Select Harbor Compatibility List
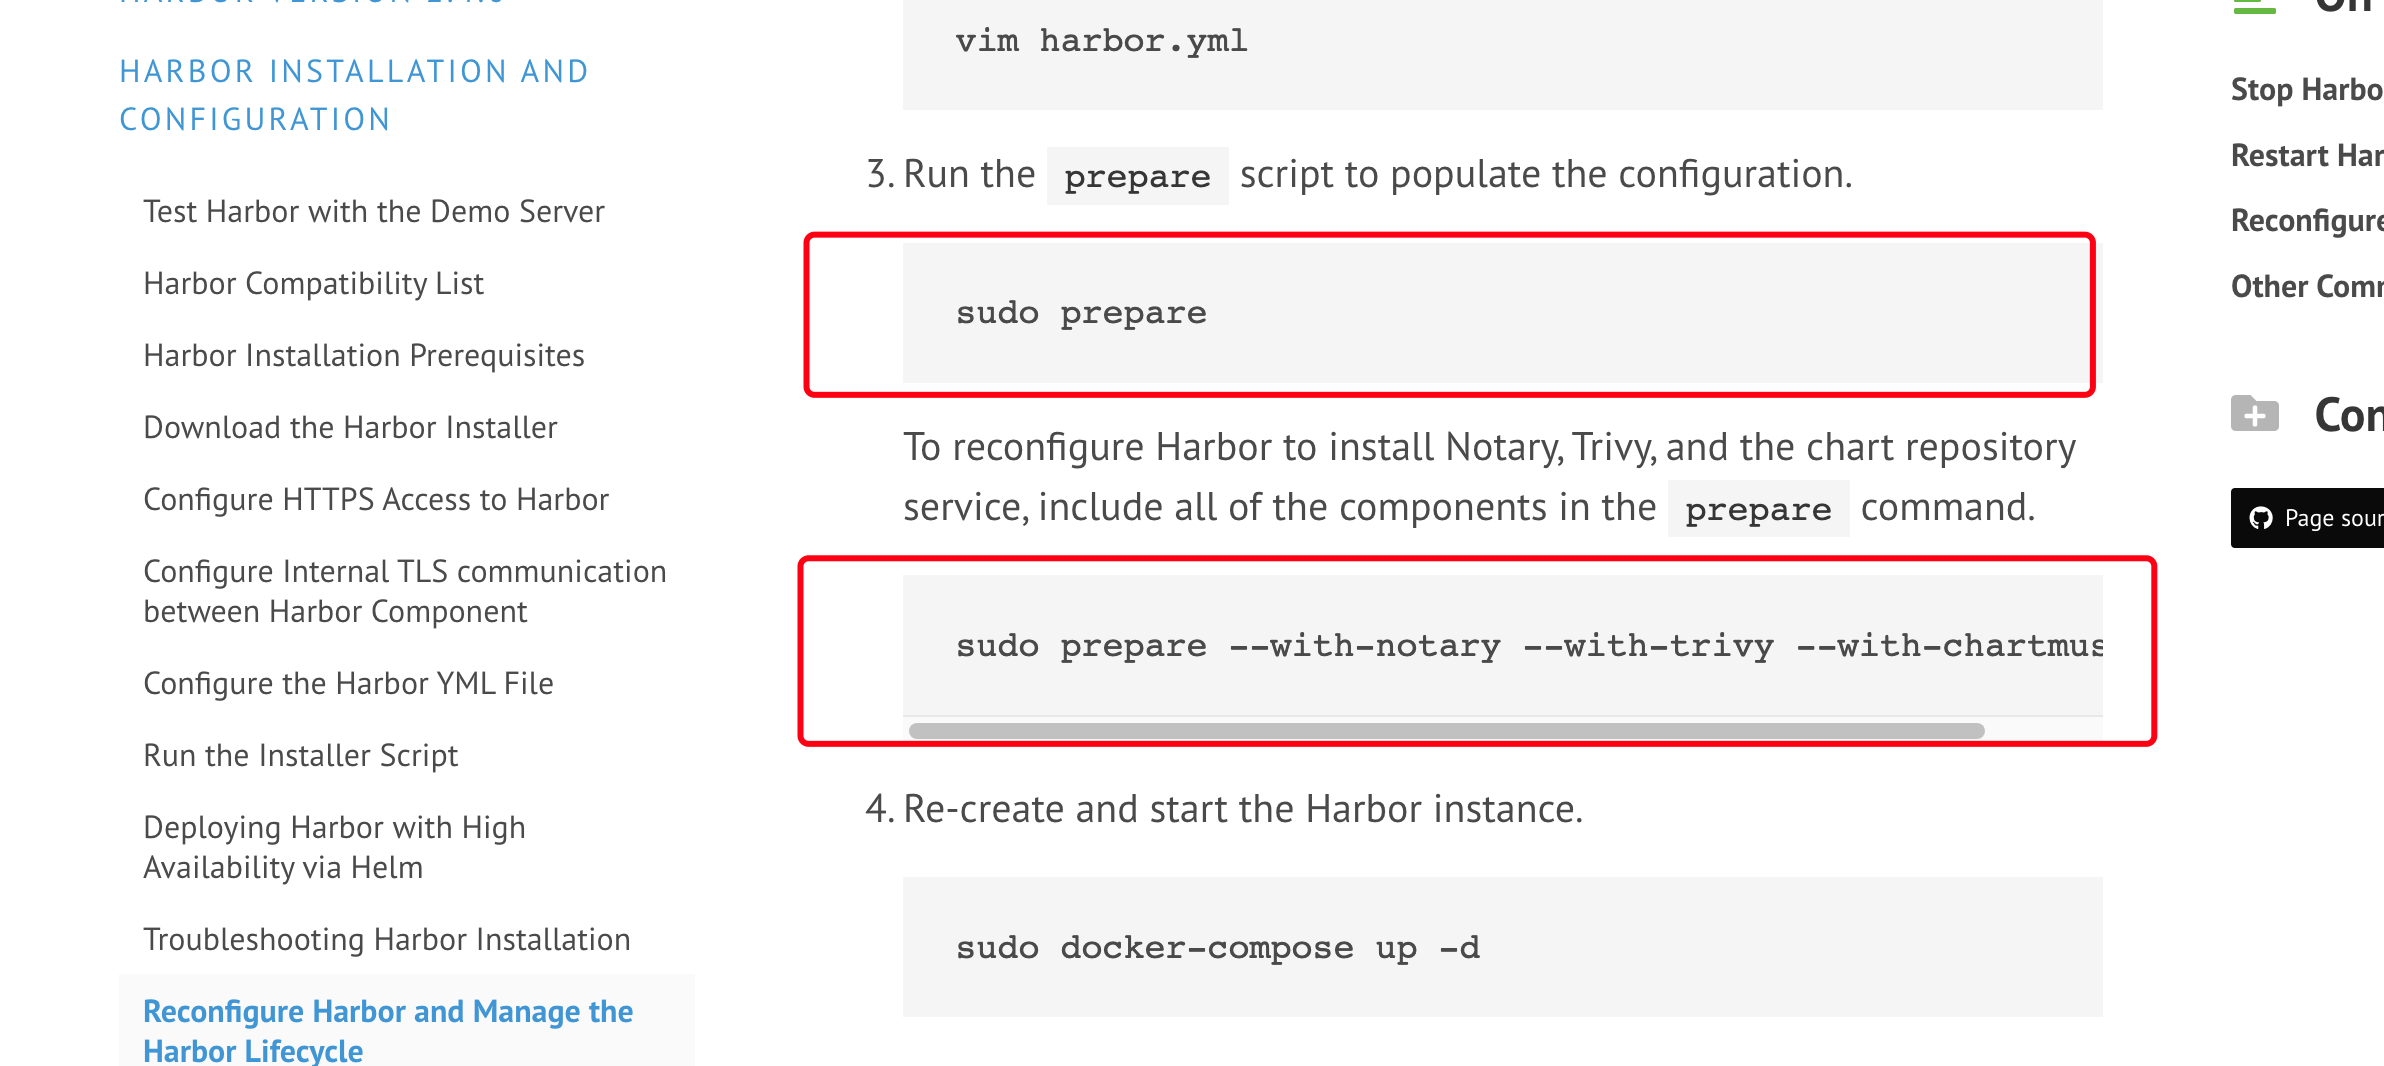2384x1066 pixels. click(313, 283)
